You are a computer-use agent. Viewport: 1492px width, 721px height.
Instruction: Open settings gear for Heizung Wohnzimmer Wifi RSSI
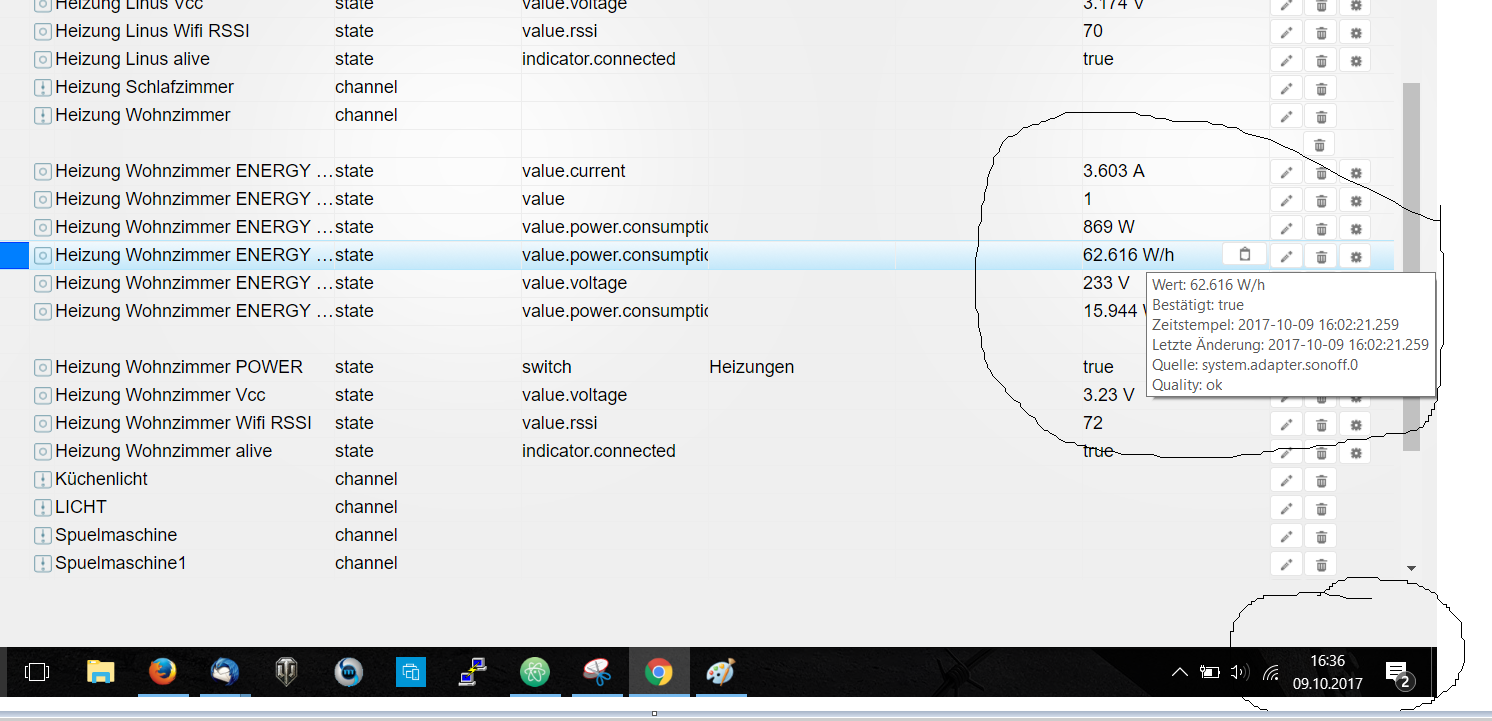click(x=1355, y=424)
